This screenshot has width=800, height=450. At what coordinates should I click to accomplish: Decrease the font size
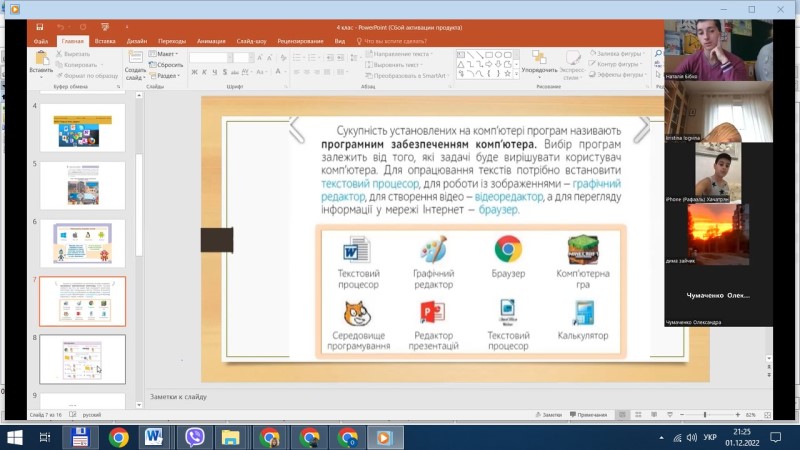pos(269,58)
